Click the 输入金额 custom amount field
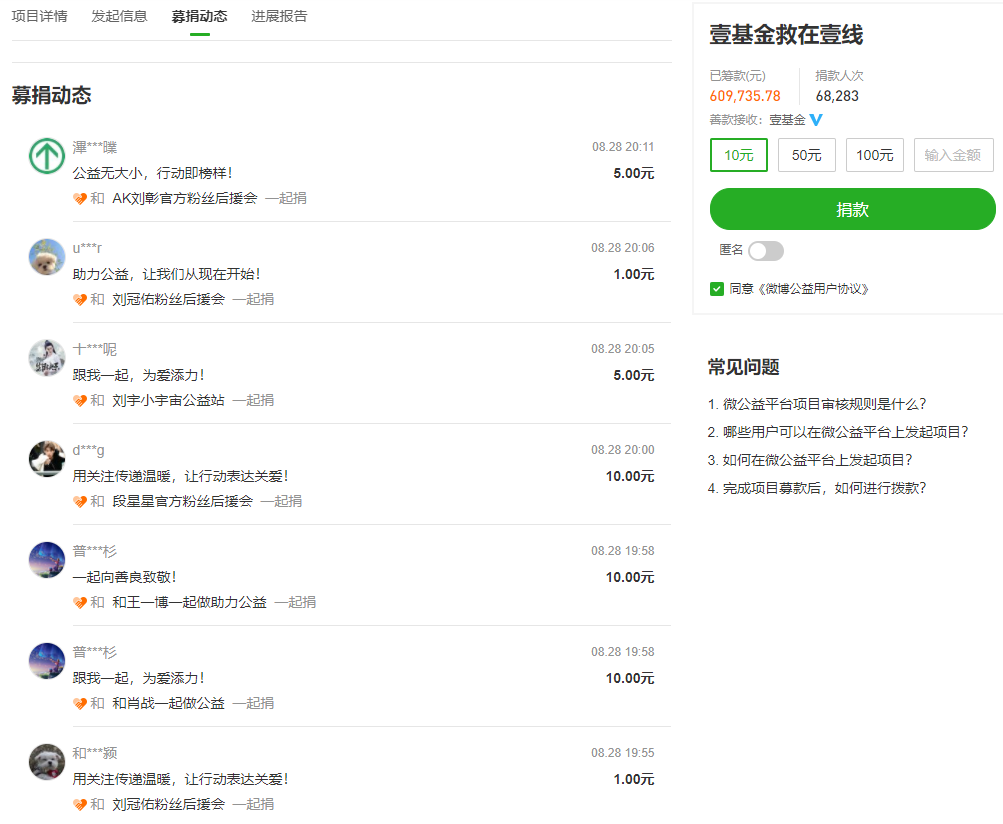Viewport: 1003px width, 824px height. pyautogui.click(x=952, y=155)
